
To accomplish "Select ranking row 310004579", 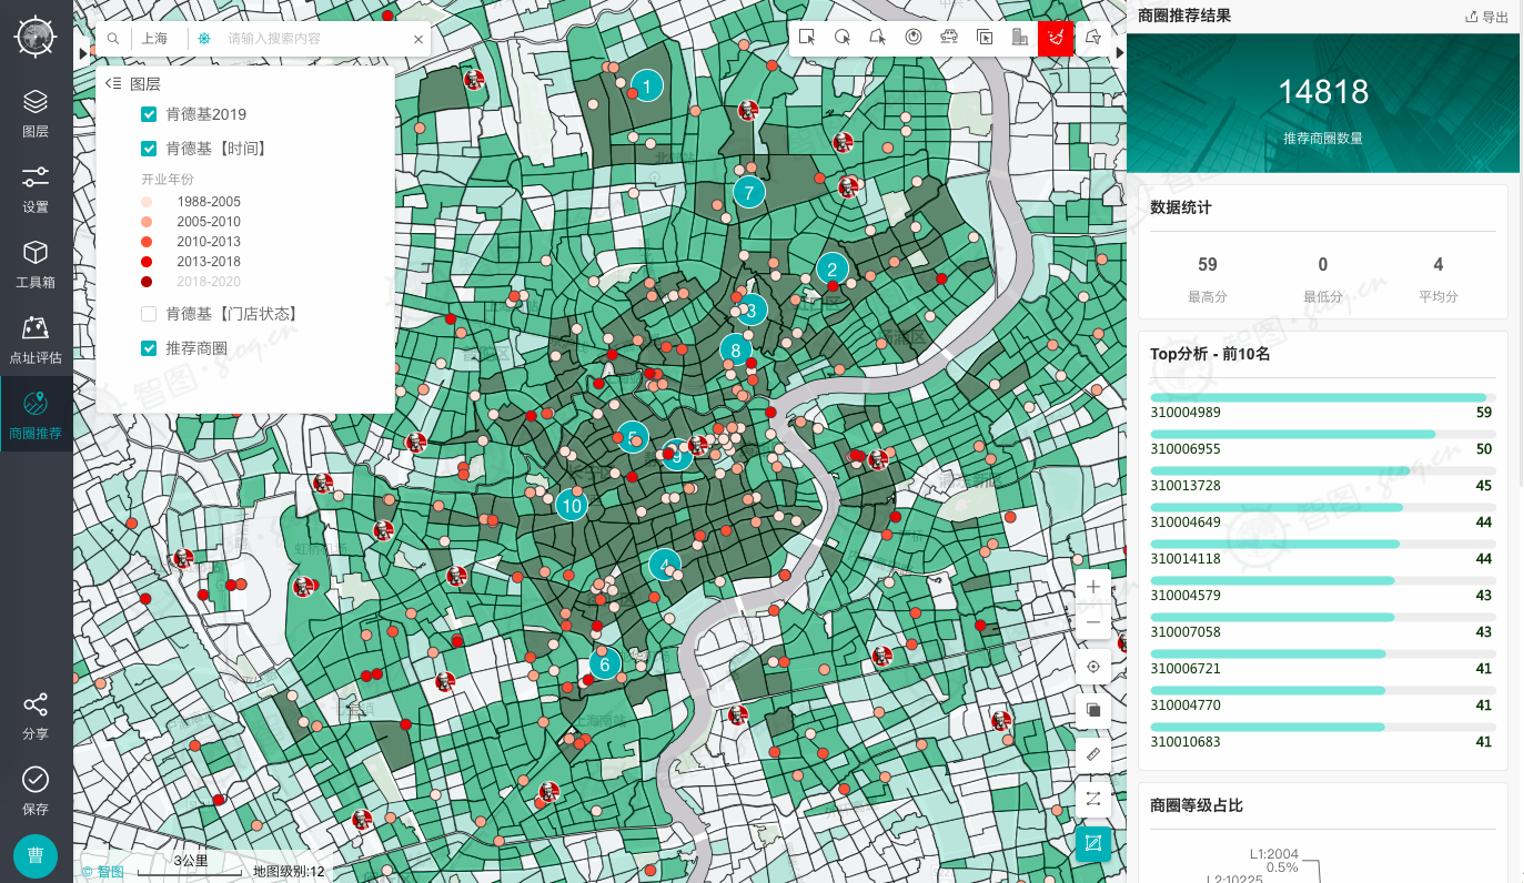I will click(1321, 590).
